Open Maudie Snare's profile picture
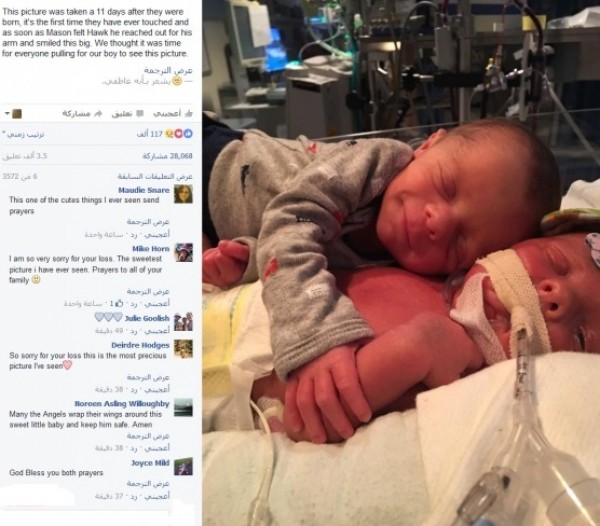The image size is (600, 526). 183,194
